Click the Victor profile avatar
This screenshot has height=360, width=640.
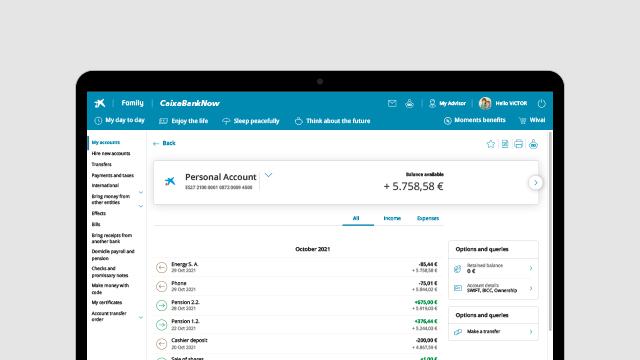tap(485, 103)
